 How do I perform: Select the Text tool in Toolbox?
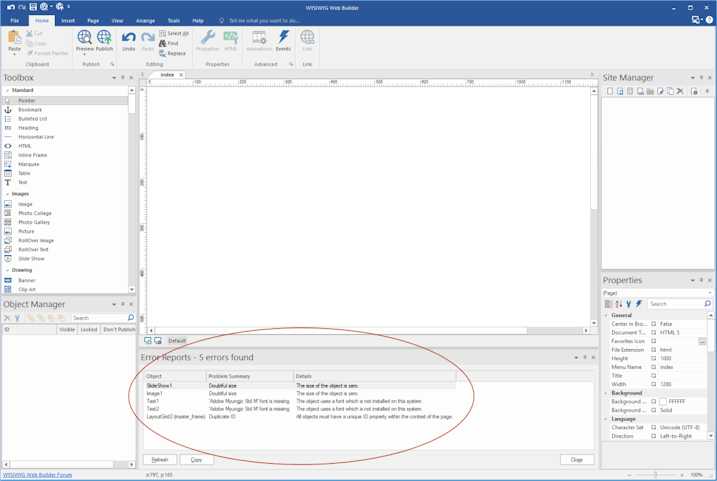[x=22, y=182]
